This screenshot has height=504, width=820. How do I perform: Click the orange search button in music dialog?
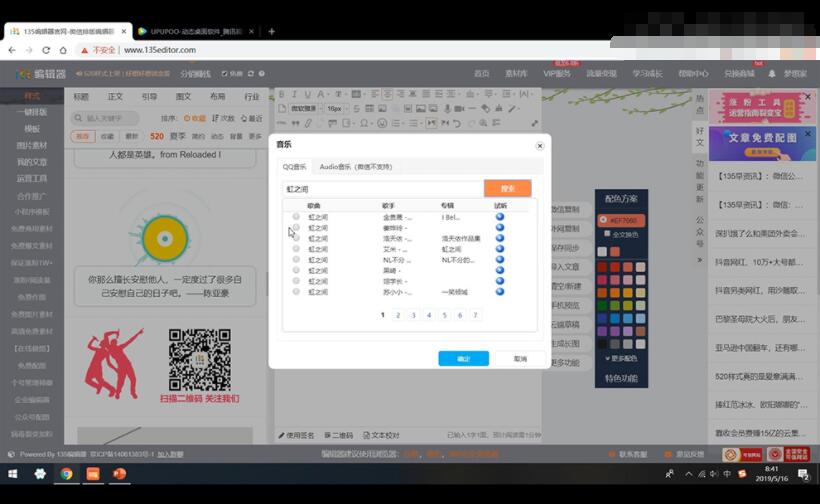pos(508,189)
